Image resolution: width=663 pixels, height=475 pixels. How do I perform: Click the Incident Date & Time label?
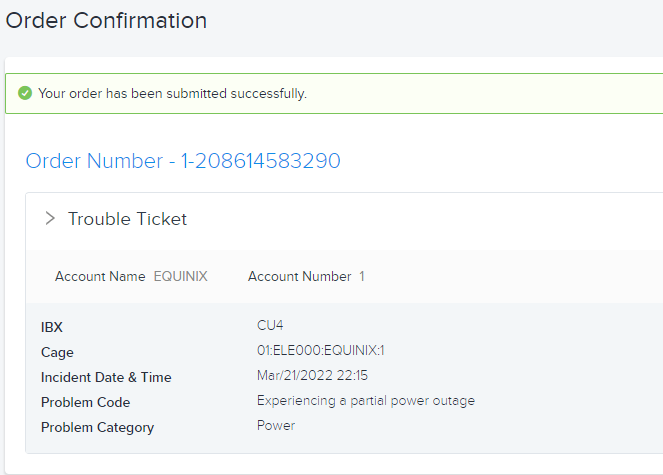click(x=106, y=377)
